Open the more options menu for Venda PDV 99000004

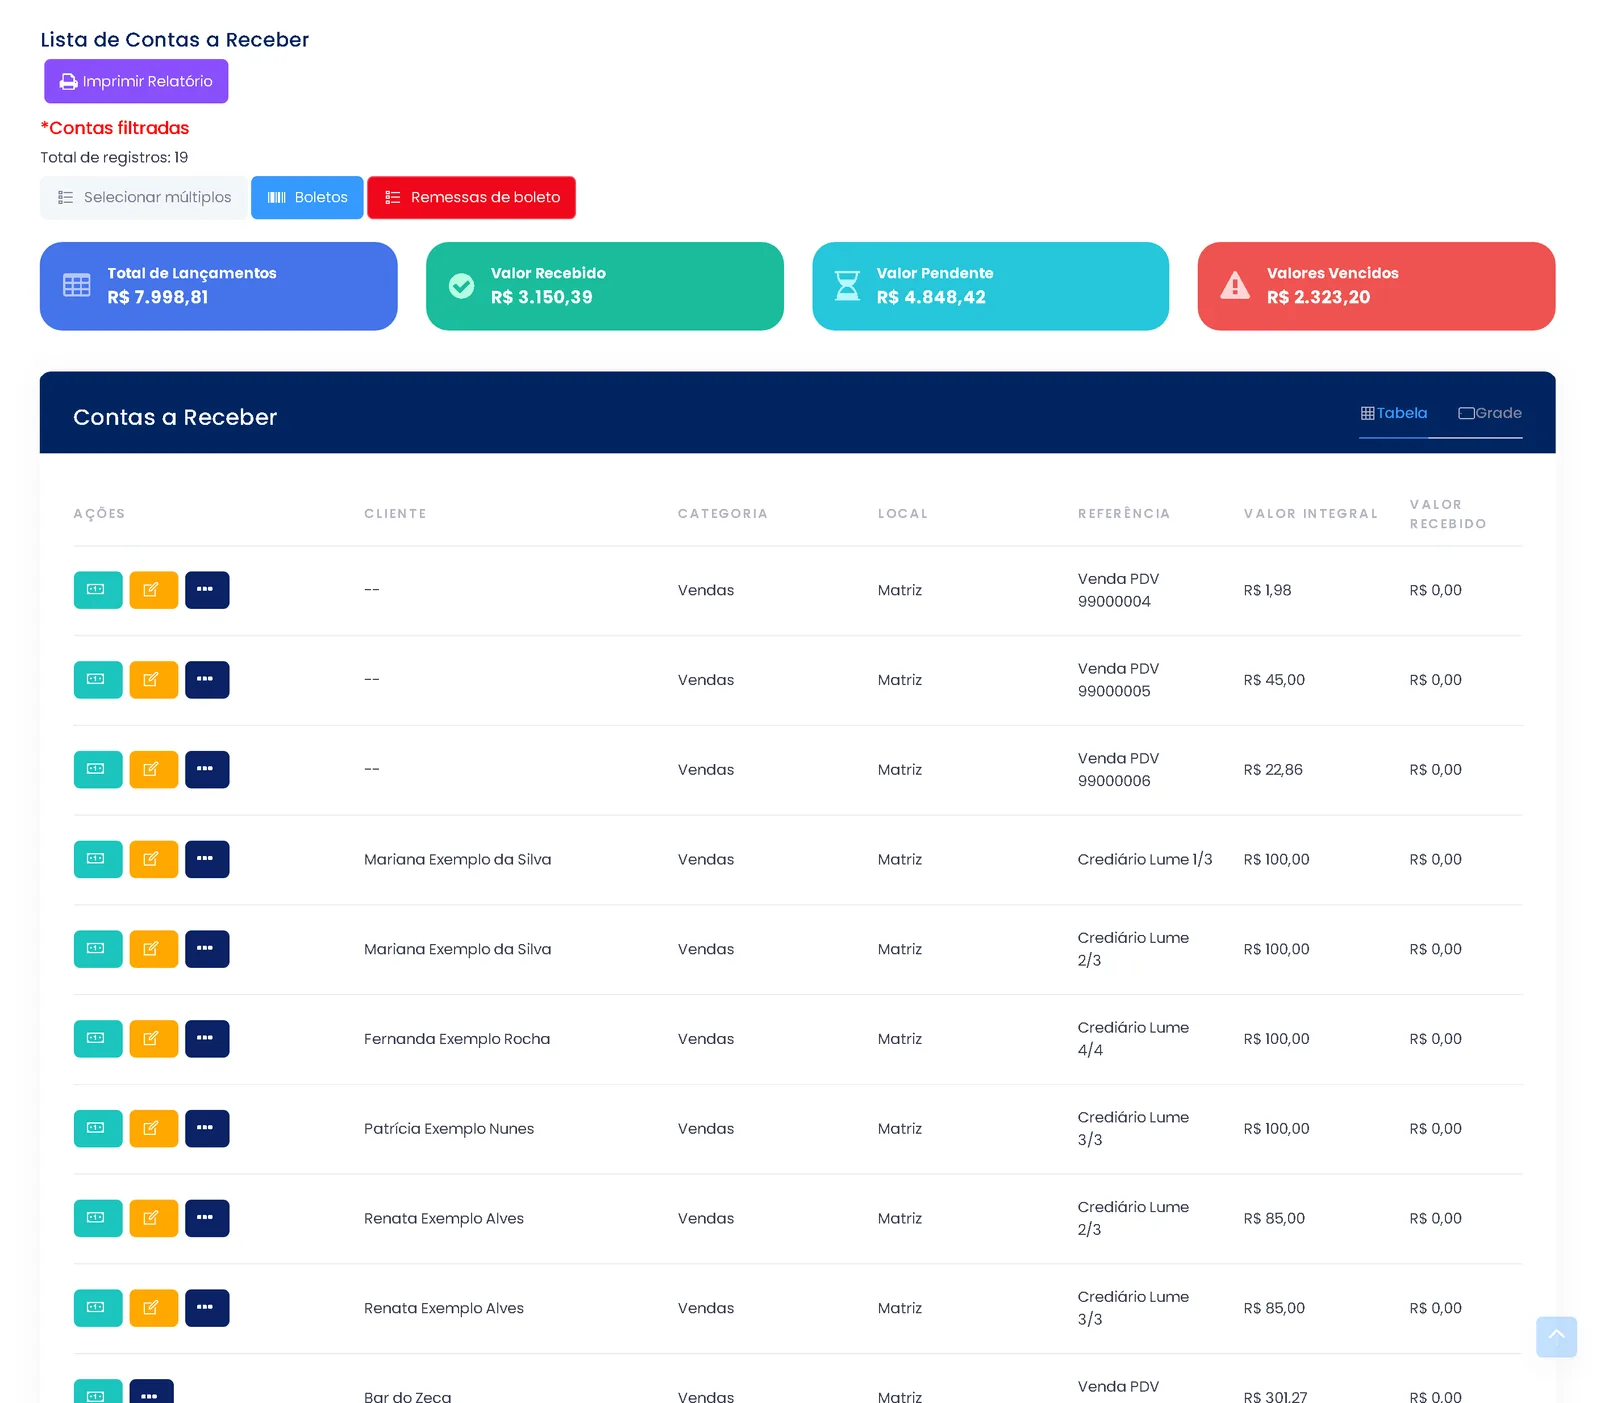pyautogui.click(x=207, y=590)
